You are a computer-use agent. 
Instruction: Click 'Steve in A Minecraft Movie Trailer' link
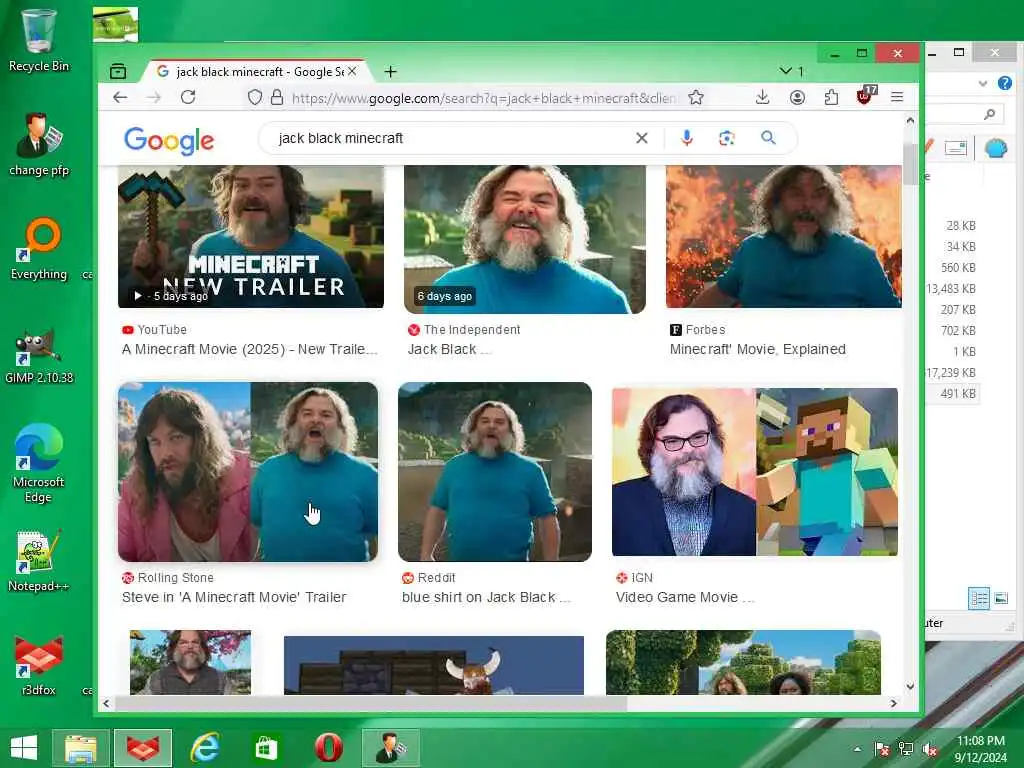pyautogui.click(x=234, y=597)
